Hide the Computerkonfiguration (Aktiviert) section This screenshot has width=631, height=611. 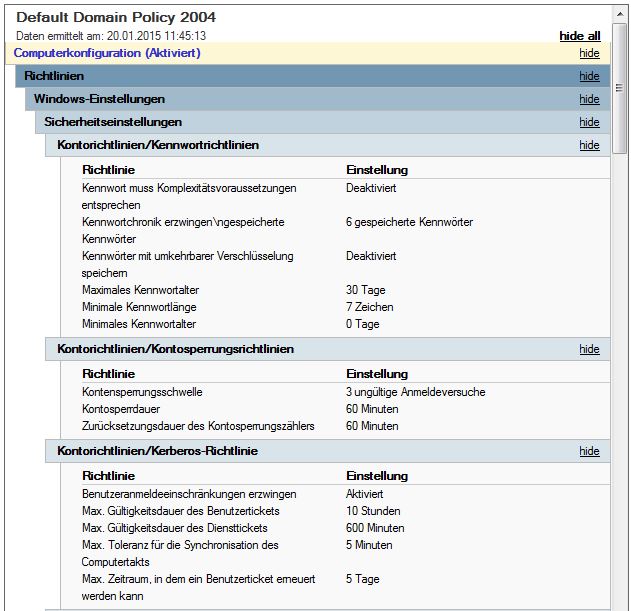tap(589, 53)
